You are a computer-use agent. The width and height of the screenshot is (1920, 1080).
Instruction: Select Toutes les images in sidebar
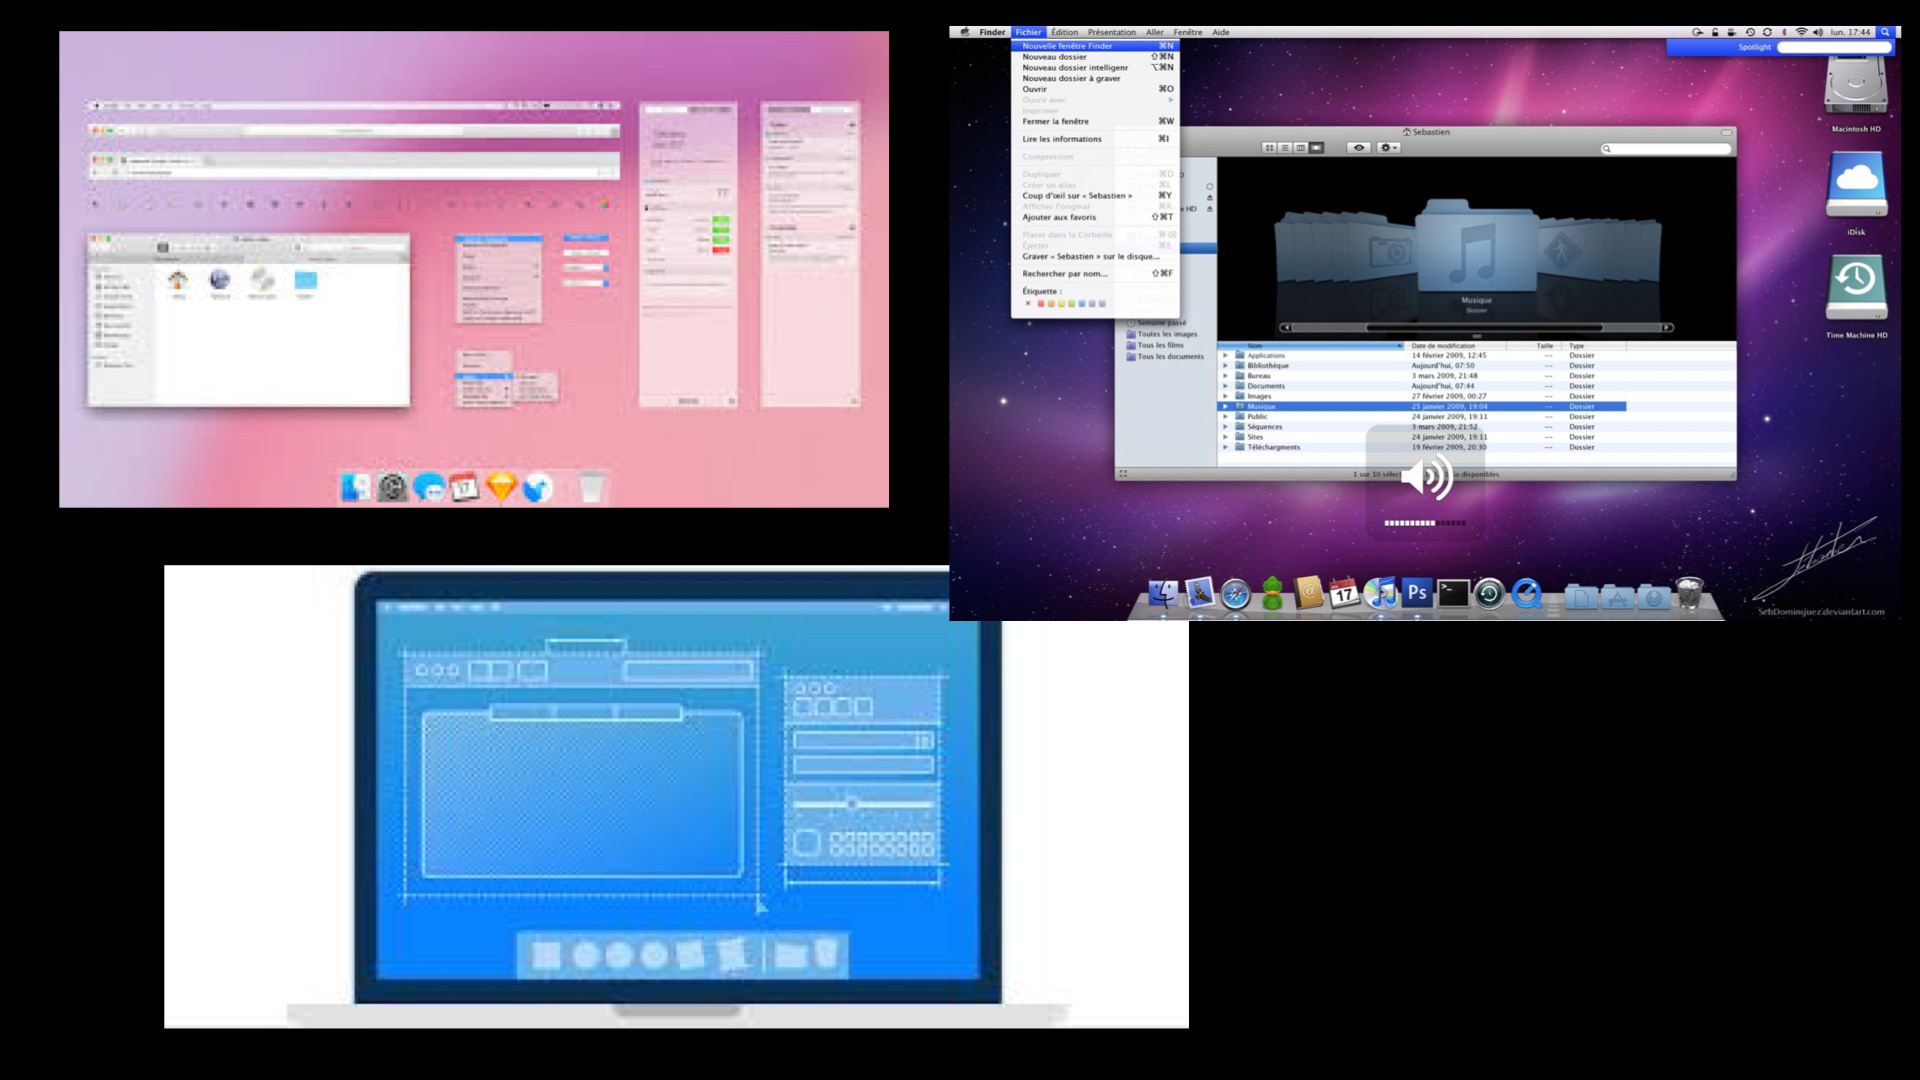tap(1162, 335)
